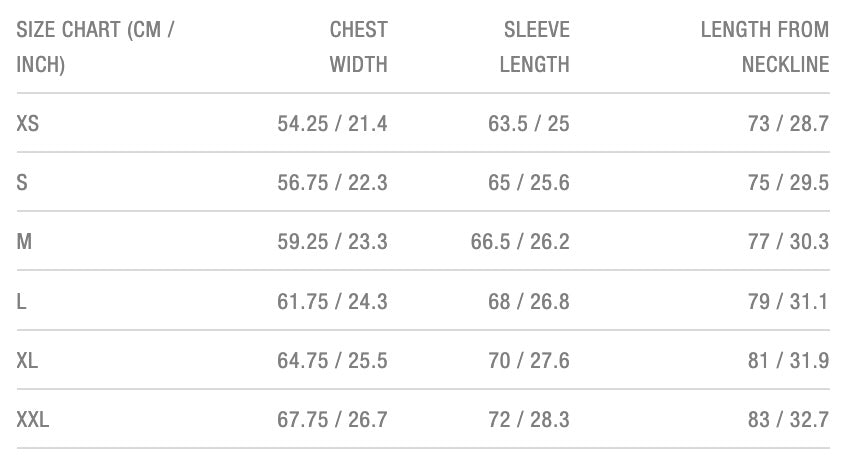Click chest width value 67.75 / 26.7
The height and width of the screenshot is (472, 854).
click(332, 420)
